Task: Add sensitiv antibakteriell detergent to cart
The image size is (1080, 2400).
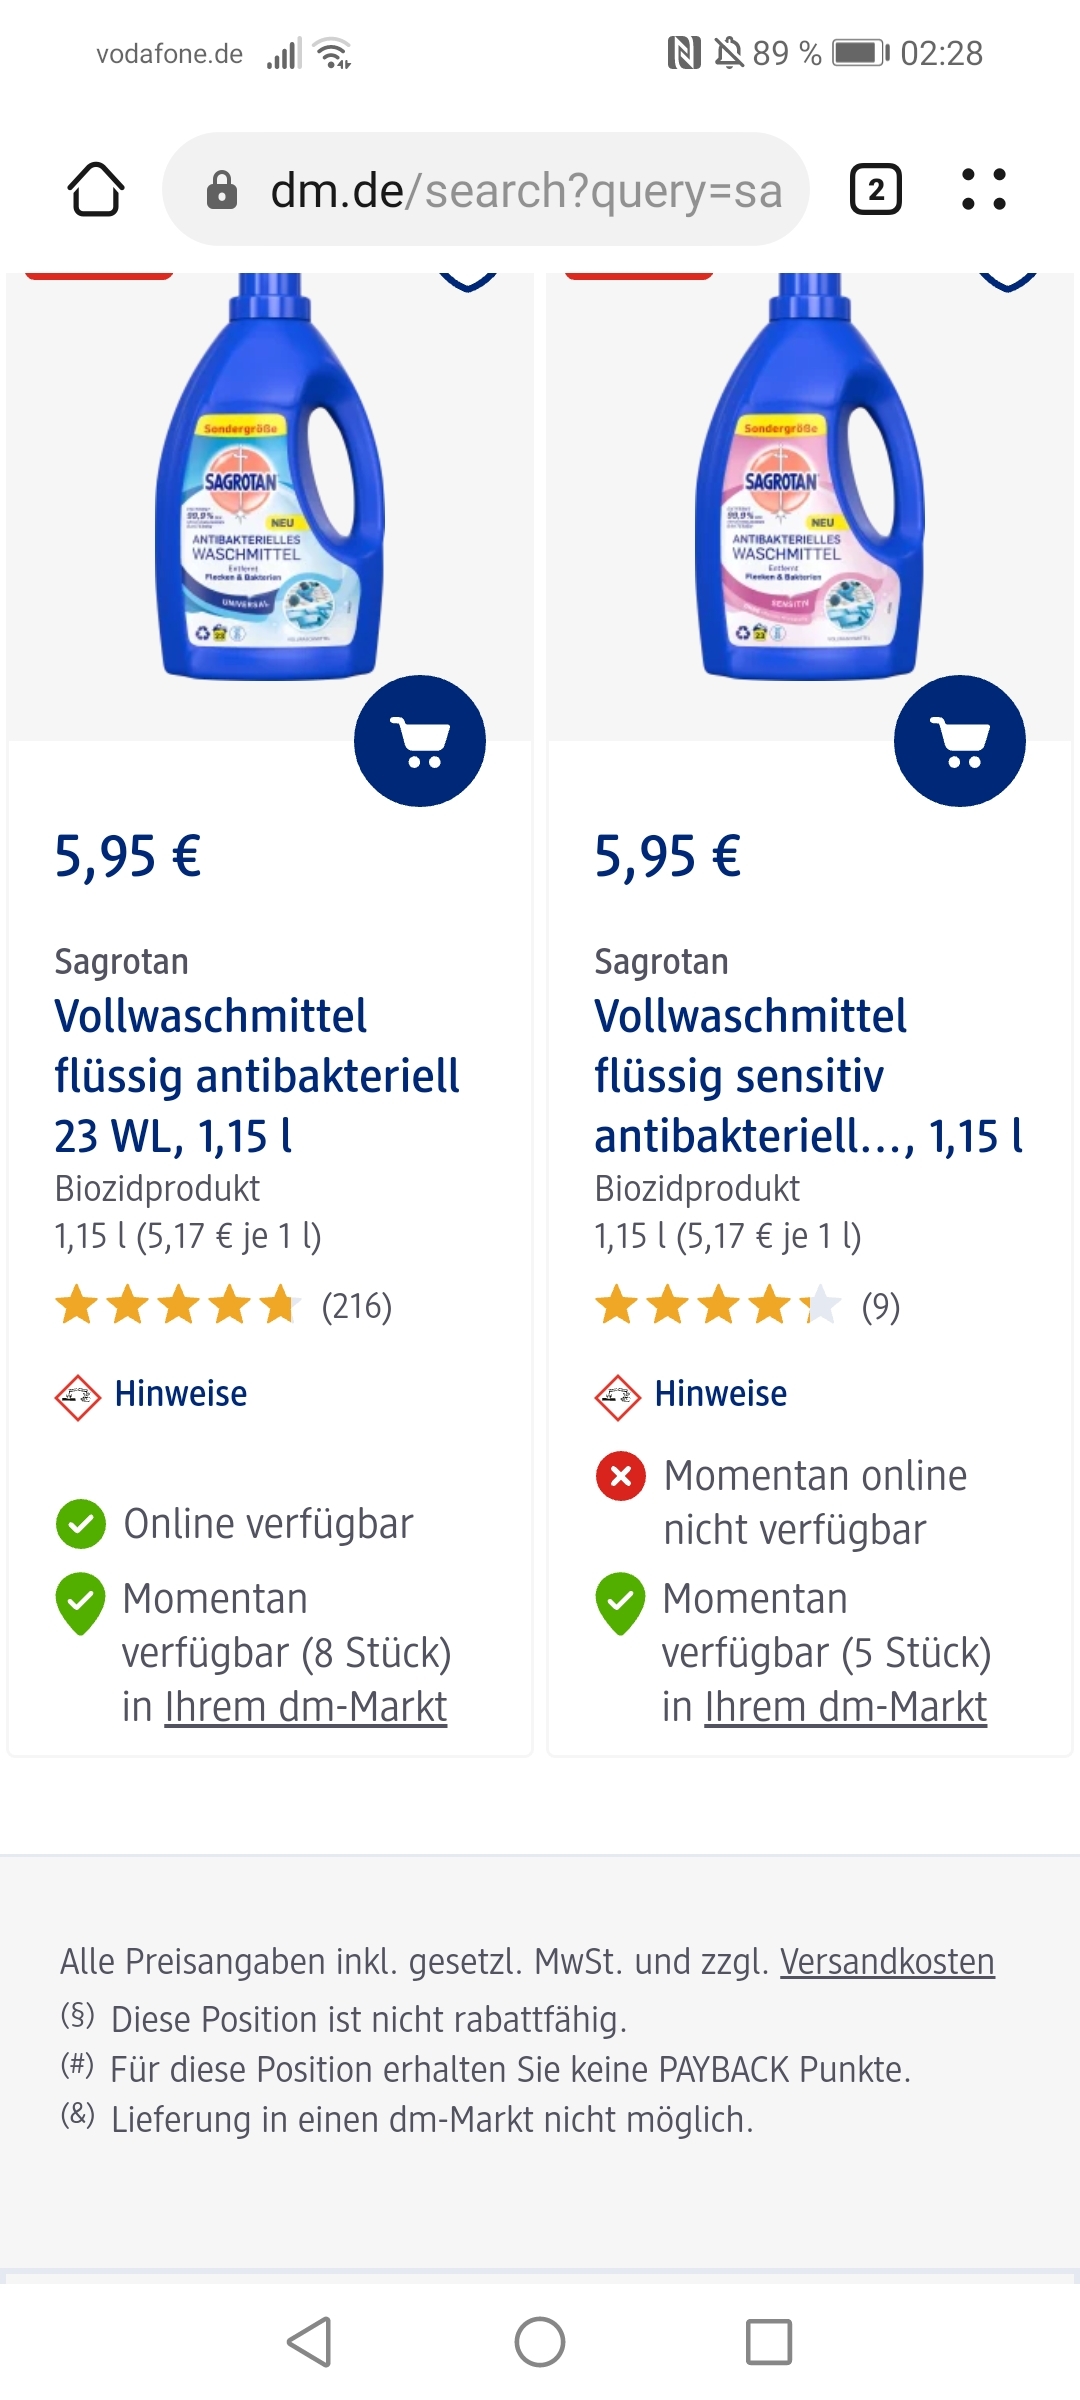Action: point(960,741)
